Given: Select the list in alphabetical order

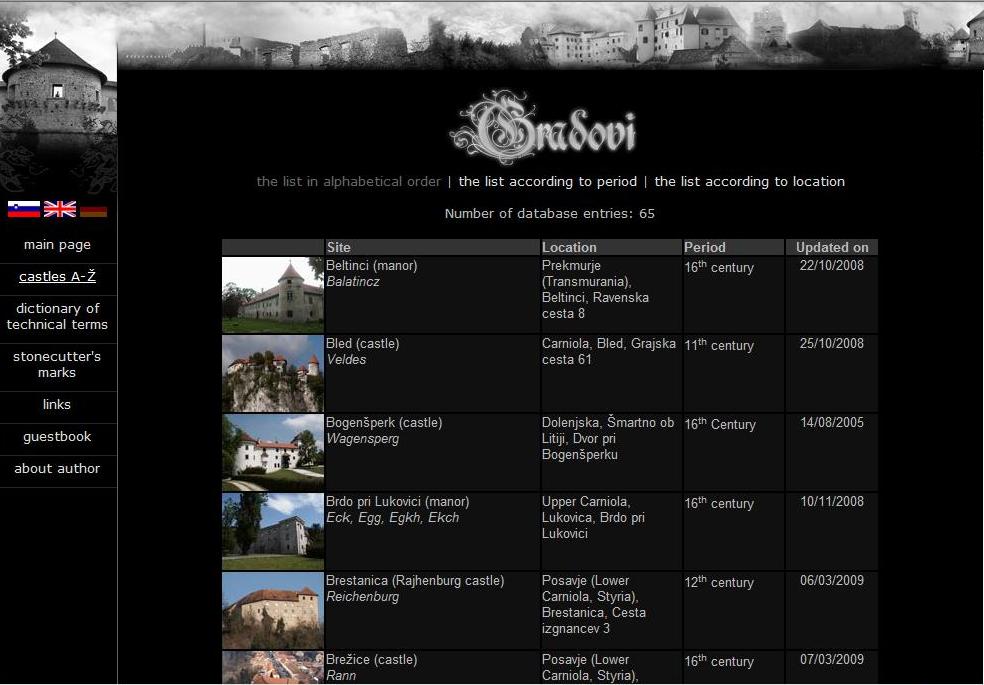Looking at the screenshot, I should (348, 182).
